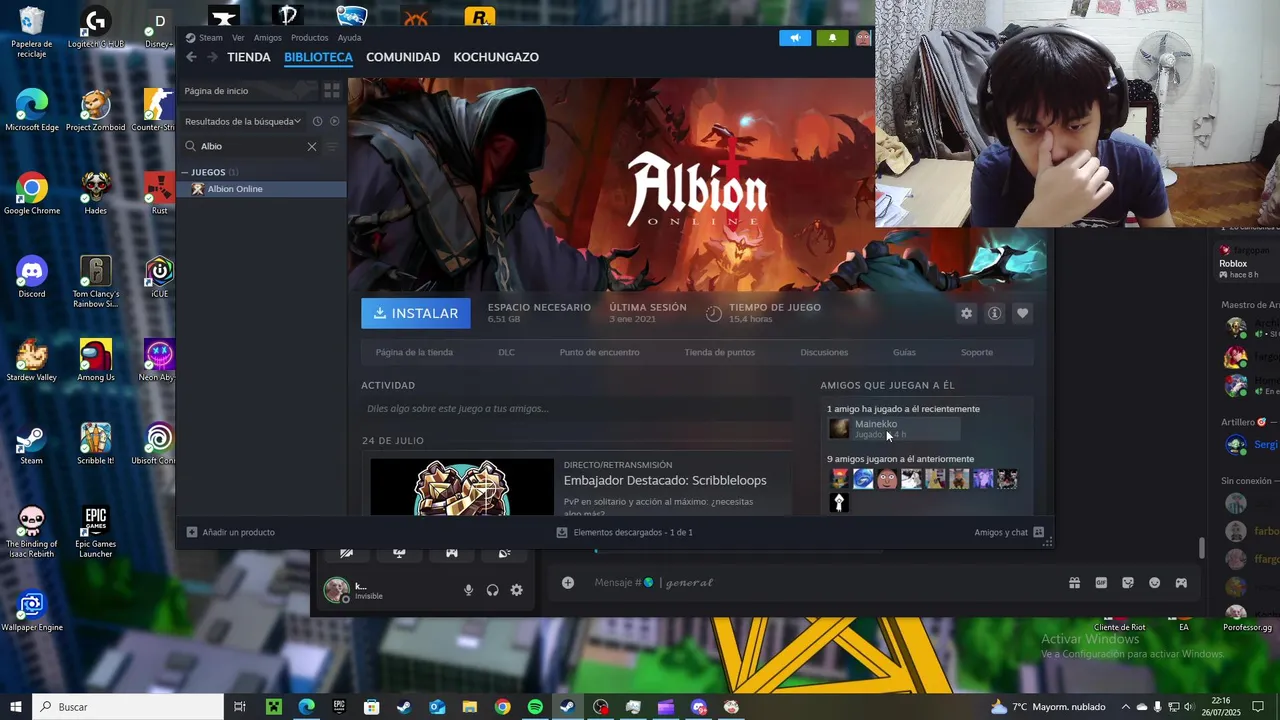Open Discord GIF picker
Screen dimensions: 1280x720
tap(1101, 583)
